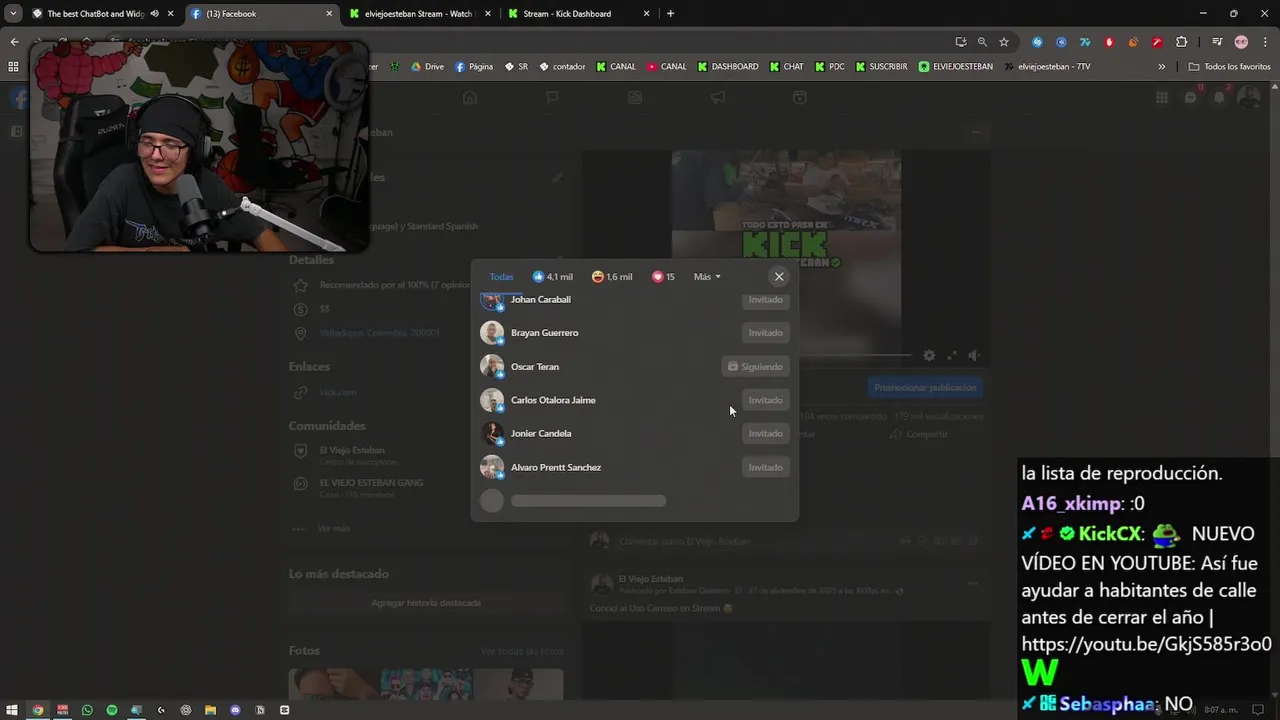The height and width of the screenshot is (720, 1280).
Task: Click the Invitado button for Jonier Candela
Action: coord(766,434)
